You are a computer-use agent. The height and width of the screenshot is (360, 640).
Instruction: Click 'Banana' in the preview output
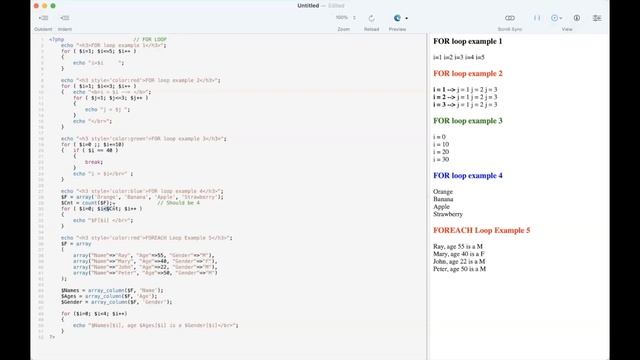(x=443, y=199)
